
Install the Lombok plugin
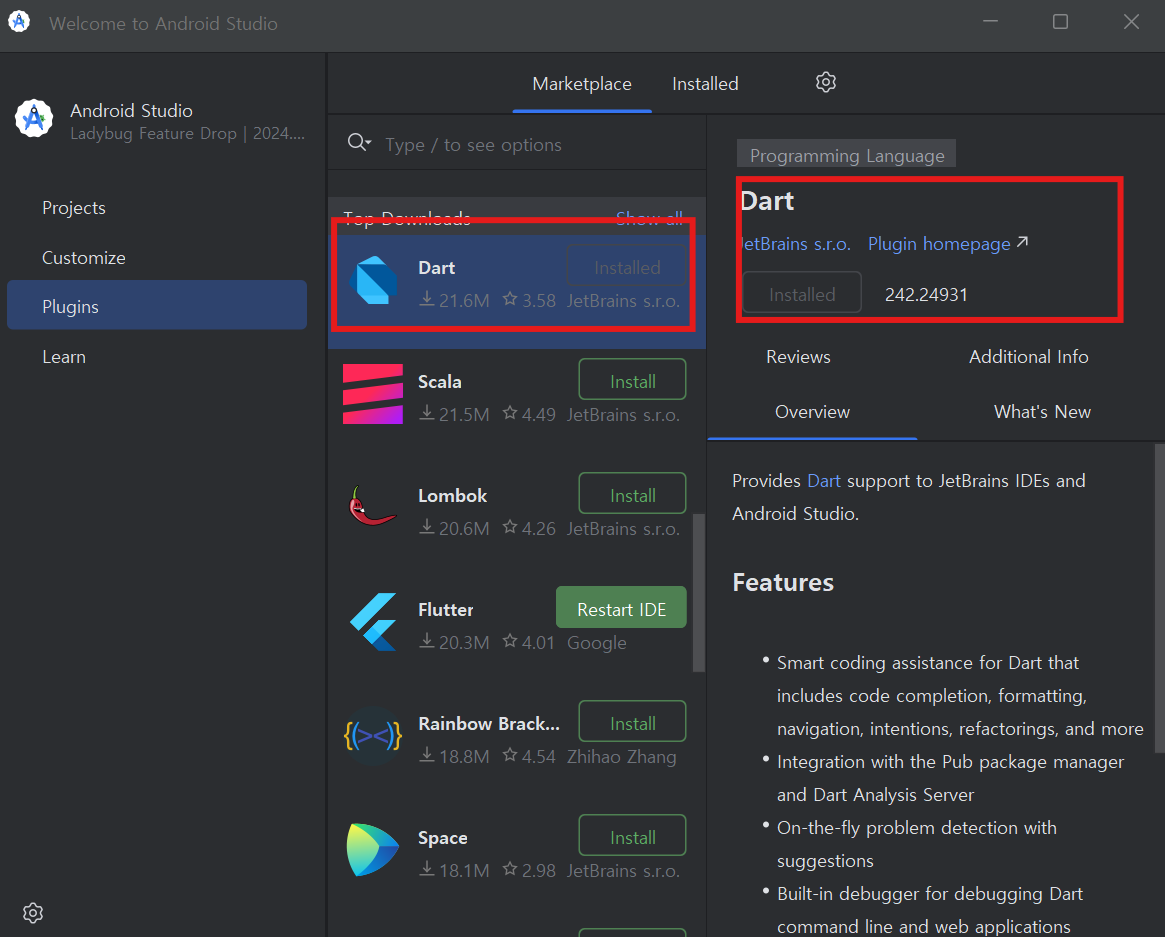(632, 494)
